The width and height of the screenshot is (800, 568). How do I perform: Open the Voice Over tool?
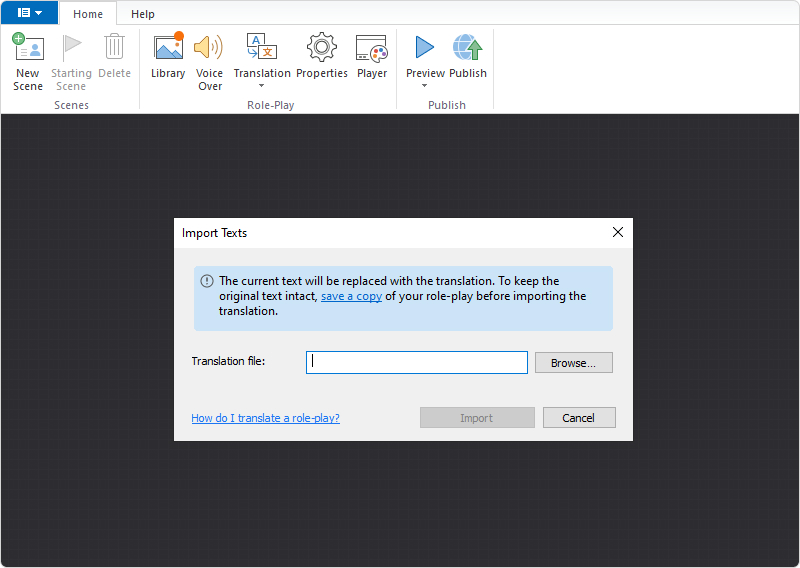209,48
